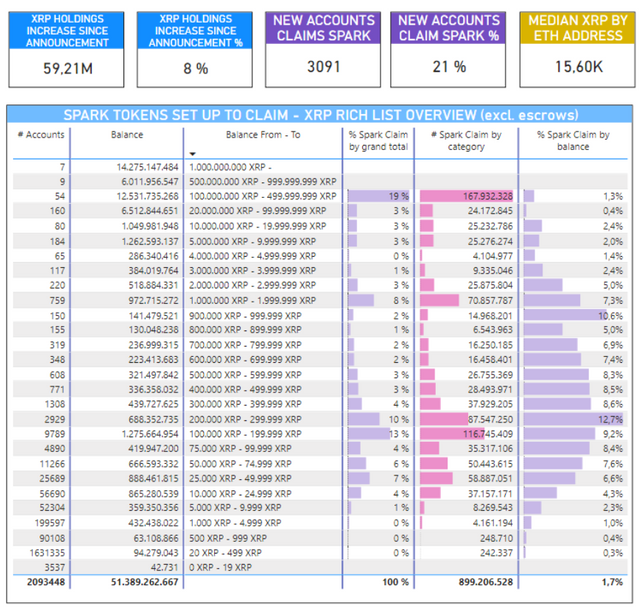Select '1.000.000 XRP - 1.999.999 XRP' range
Viewport: 640px width, 609px height.
coord(253,301)
